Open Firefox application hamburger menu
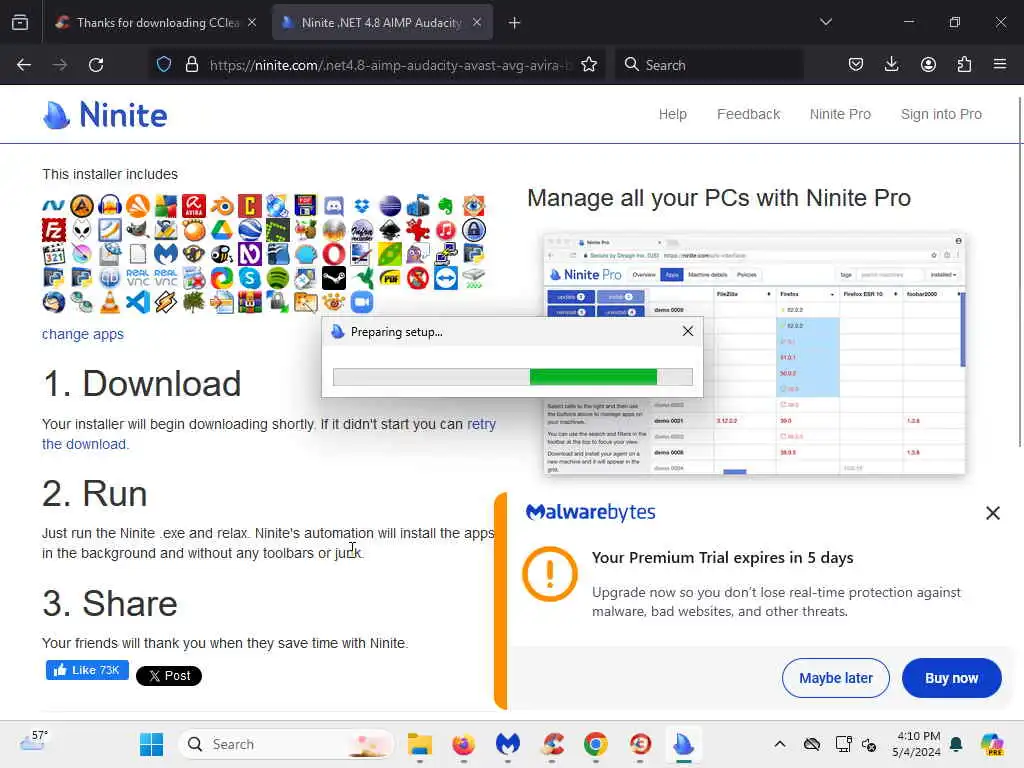Viewport: 1024px width, 768px height. pyautogui.click(x=1000, y=64)
